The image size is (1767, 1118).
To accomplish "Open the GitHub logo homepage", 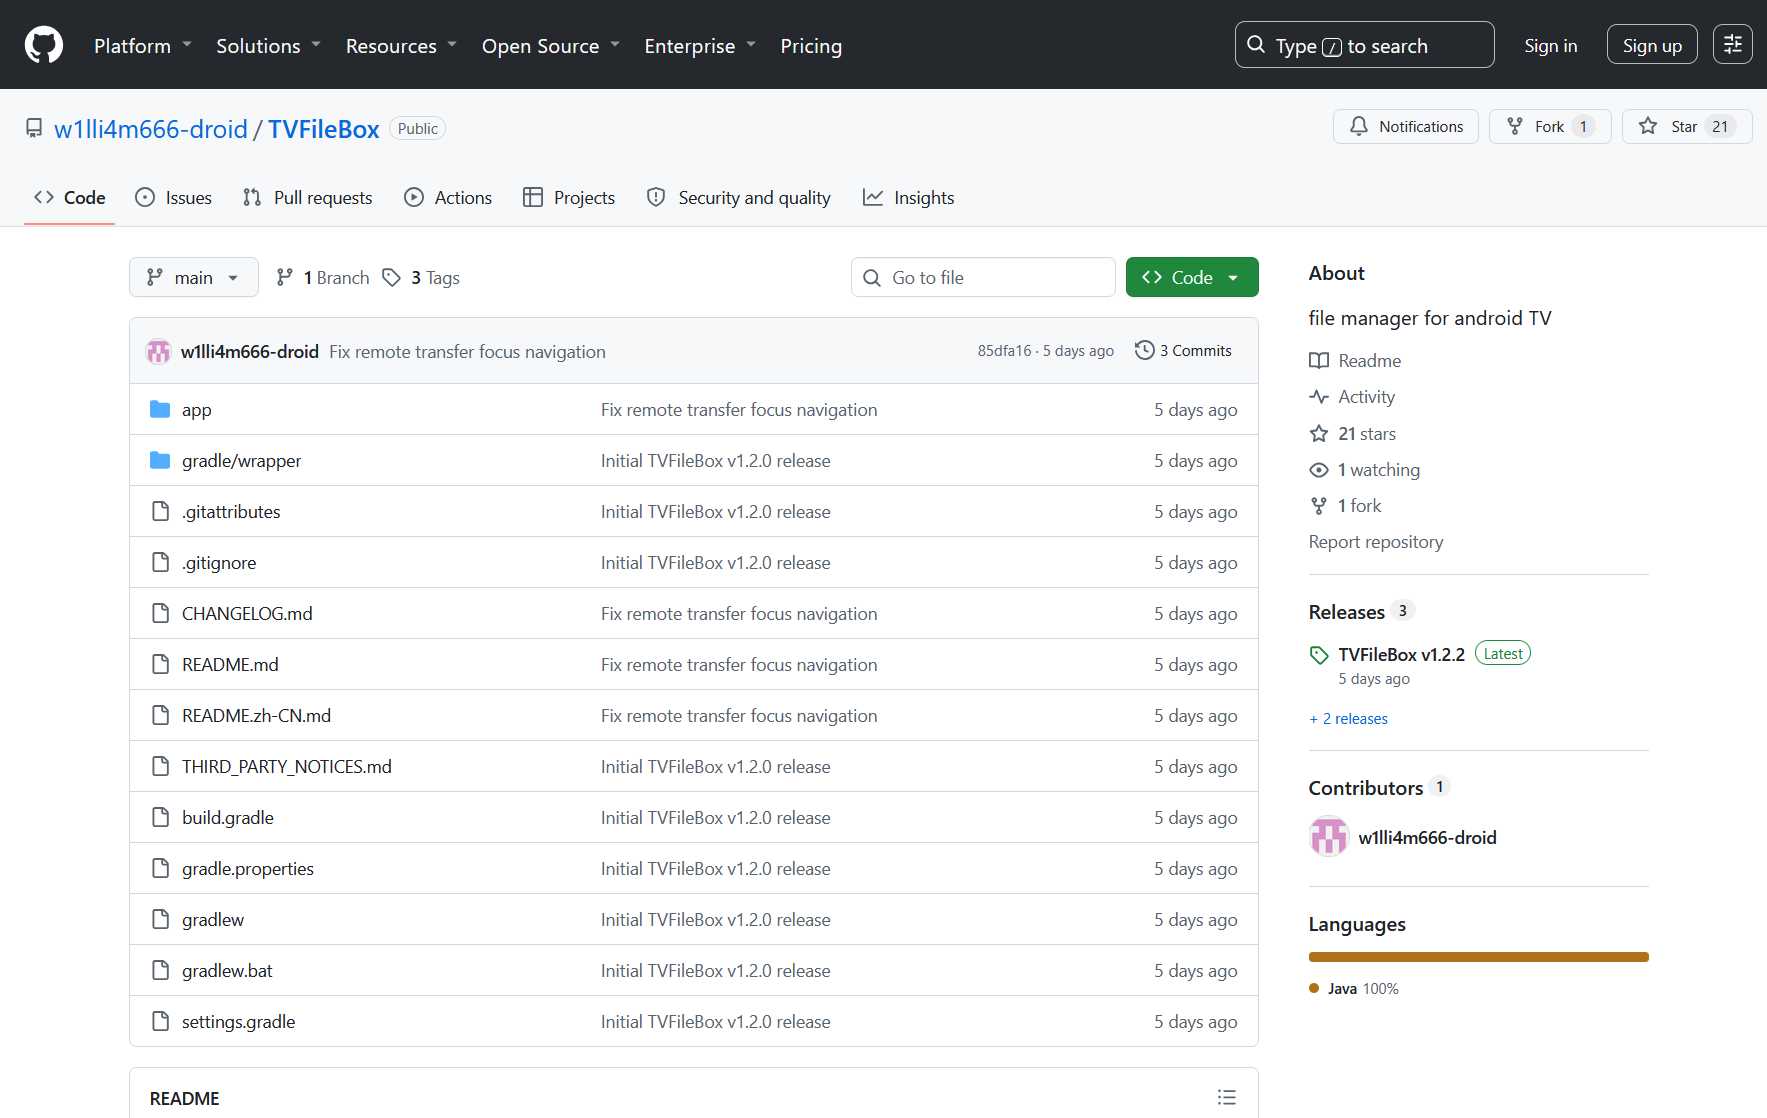I will coord(44,45).
